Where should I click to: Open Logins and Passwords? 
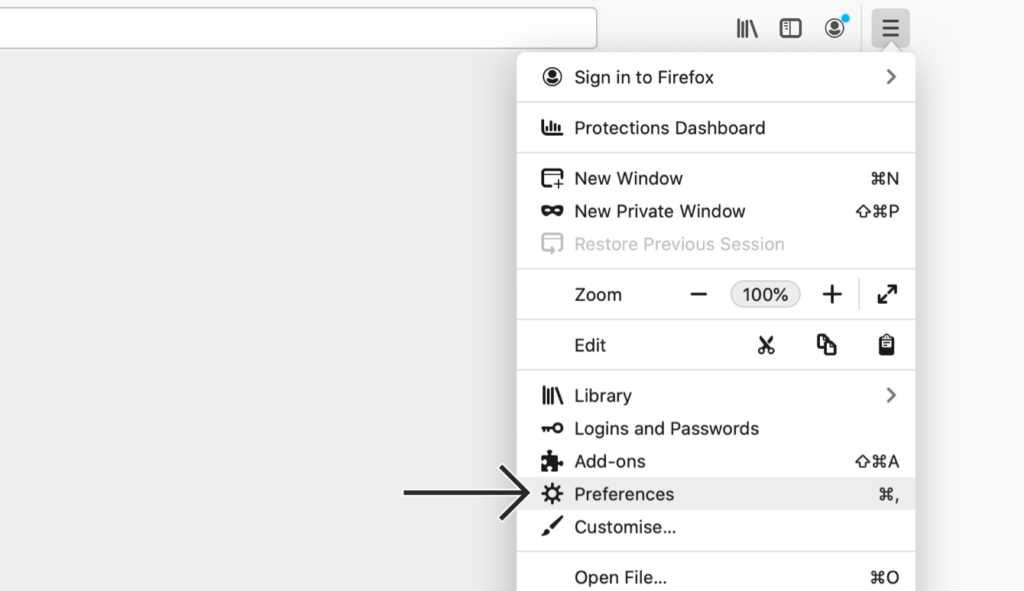(x=716, y=428)
